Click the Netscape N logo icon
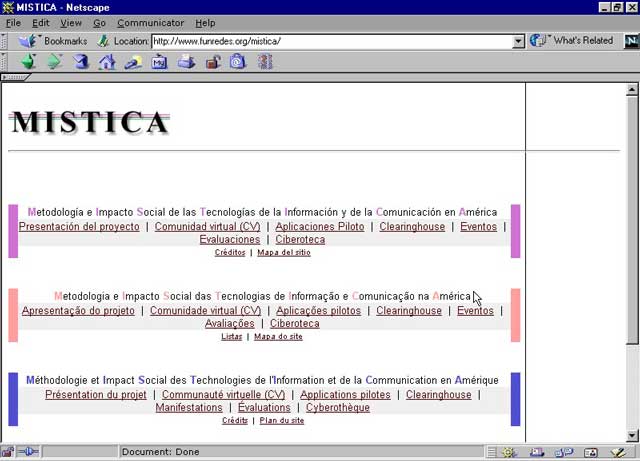This screenshot has width=640, height=461. pyautogui.click(x=630, y=41)
